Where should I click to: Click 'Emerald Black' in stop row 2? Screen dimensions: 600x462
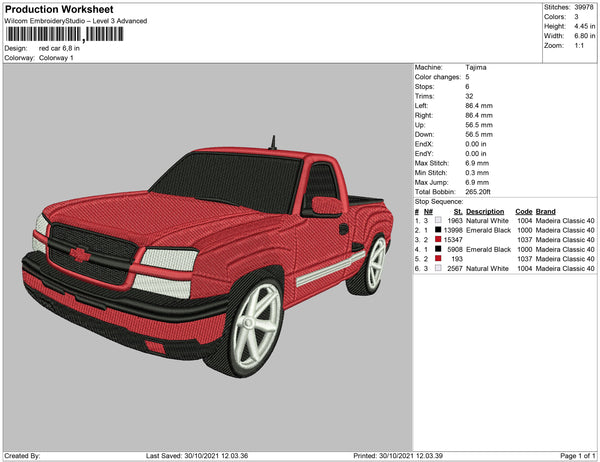488,230
